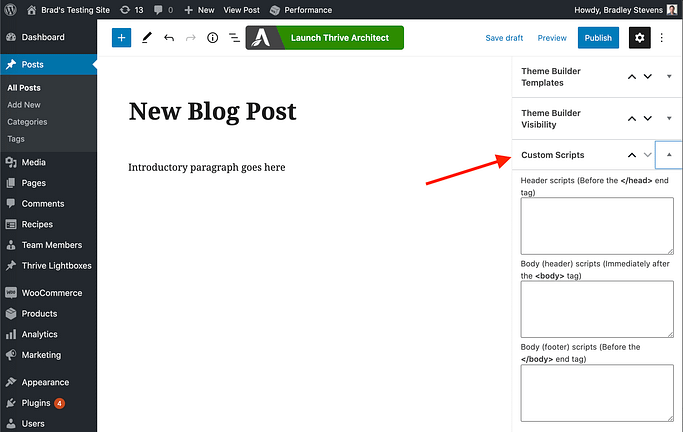This screenshot has height=432, width=683.
Task: Open the Details info circle icon
Action: 212,38
